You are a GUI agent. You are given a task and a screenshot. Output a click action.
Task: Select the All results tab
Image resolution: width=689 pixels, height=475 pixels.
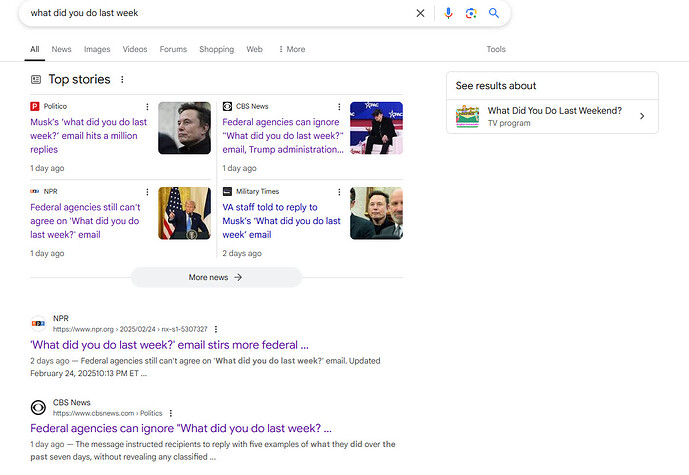35,49
